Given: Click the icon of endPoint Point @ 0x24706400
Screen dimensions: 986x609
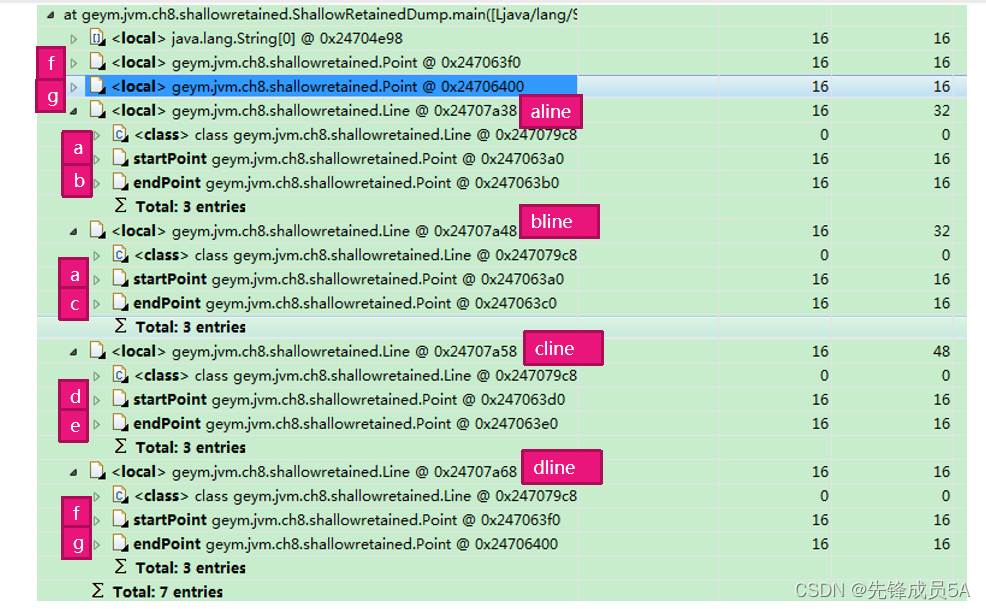Looking at the screenshot, I should click(120, 544).
